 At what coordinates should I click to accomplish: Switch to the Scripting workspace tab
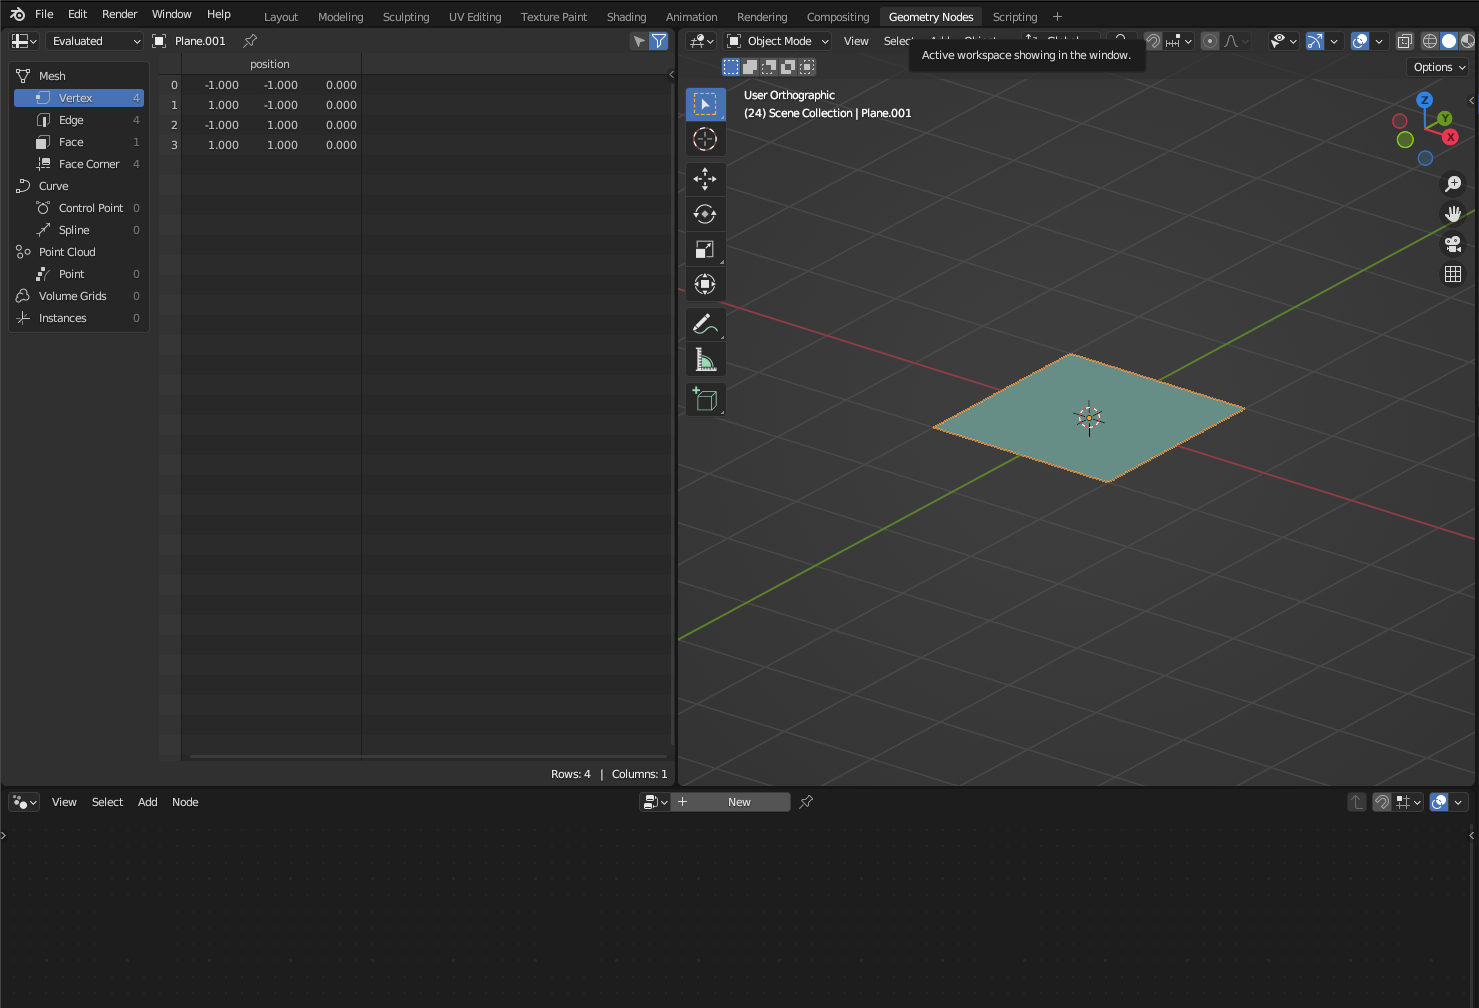point(1014,17)
